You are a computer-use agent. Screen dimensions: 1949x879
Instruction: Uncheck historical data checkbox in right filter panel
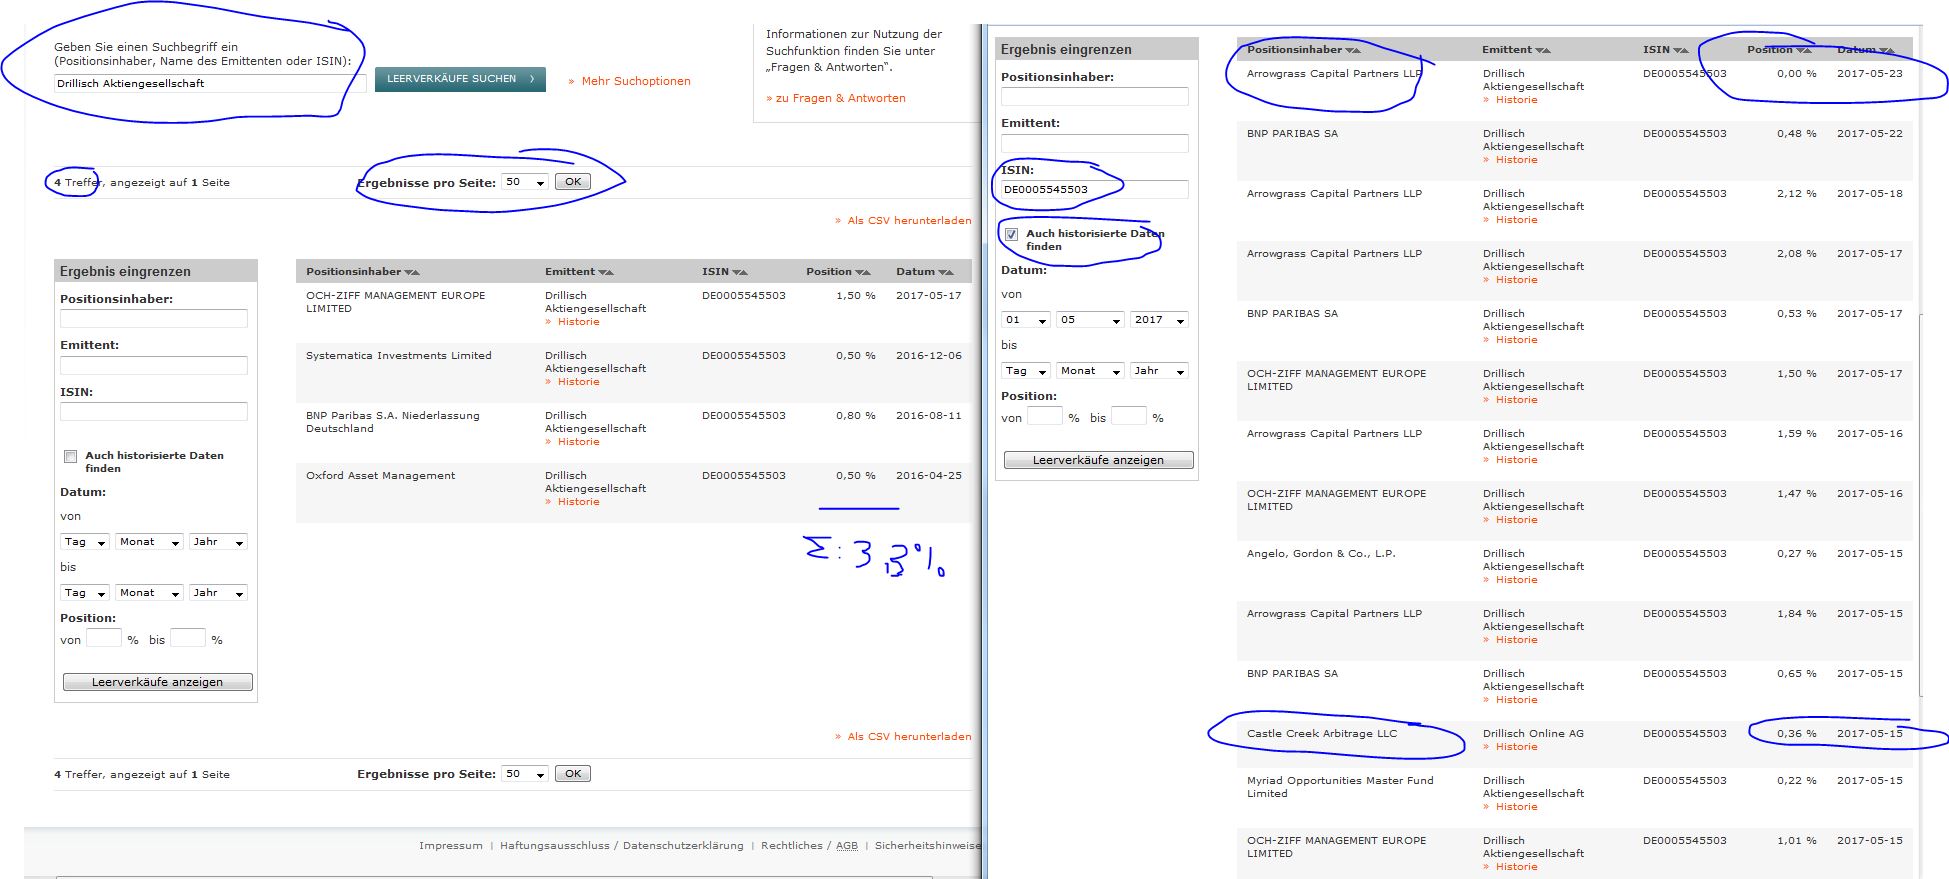point(1011,234)
